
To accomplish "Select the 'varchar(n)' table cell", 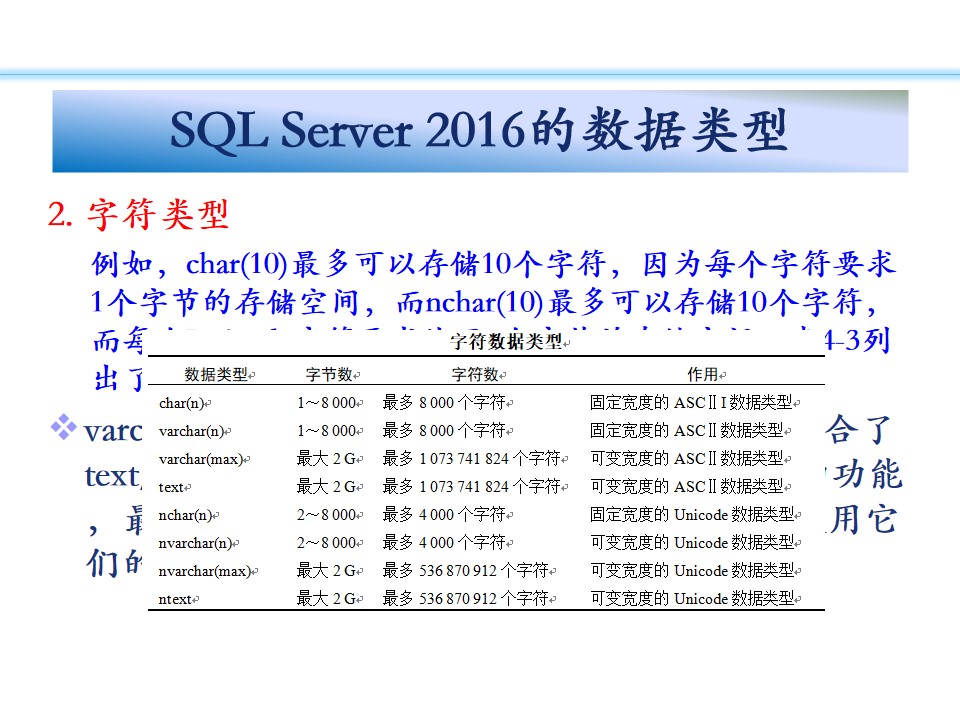I will 192,431.
